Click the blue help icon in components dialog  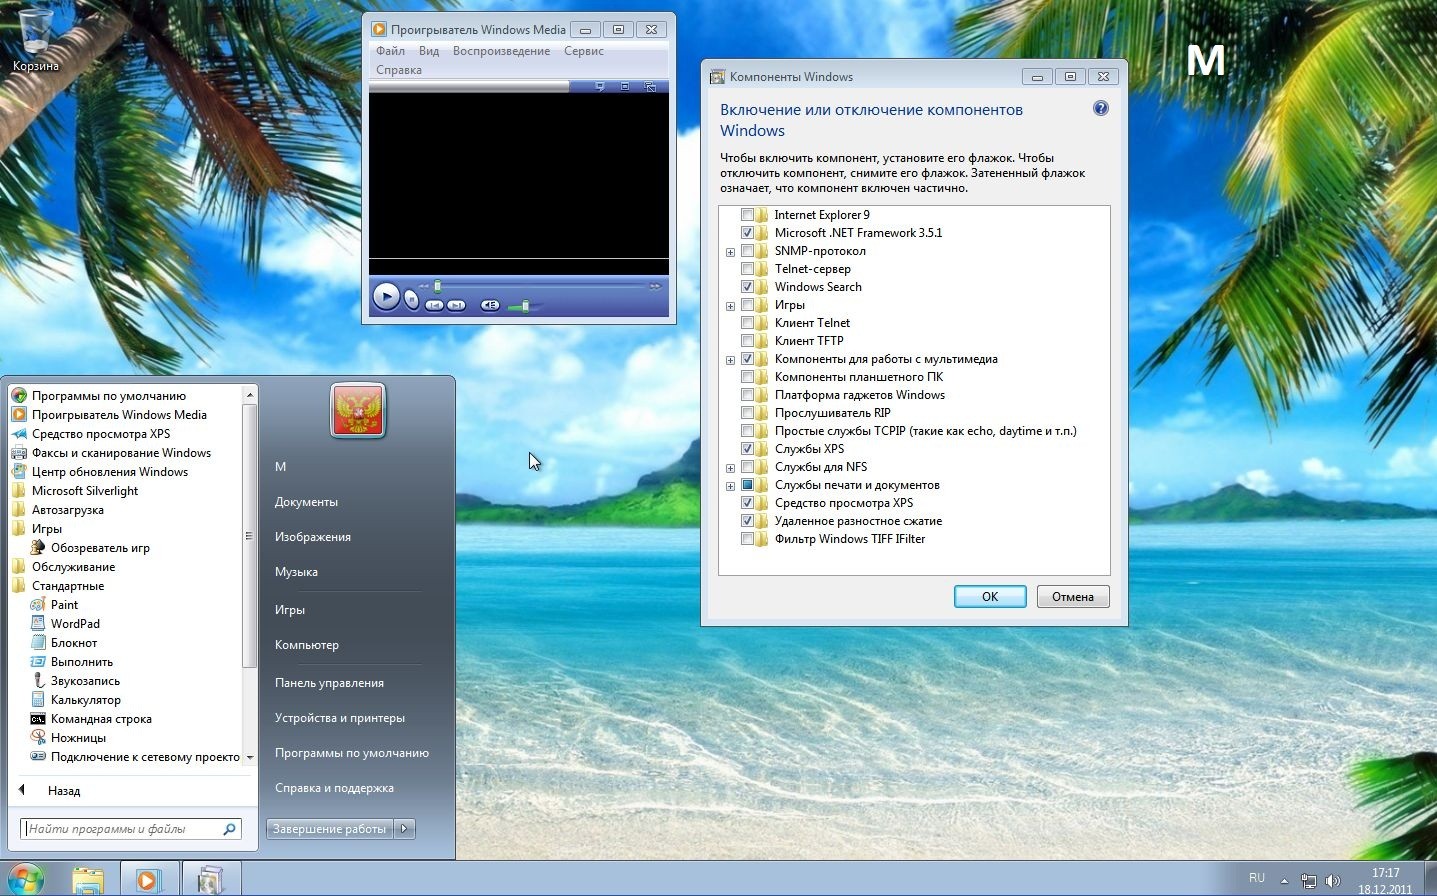(x=1101, y=108)
